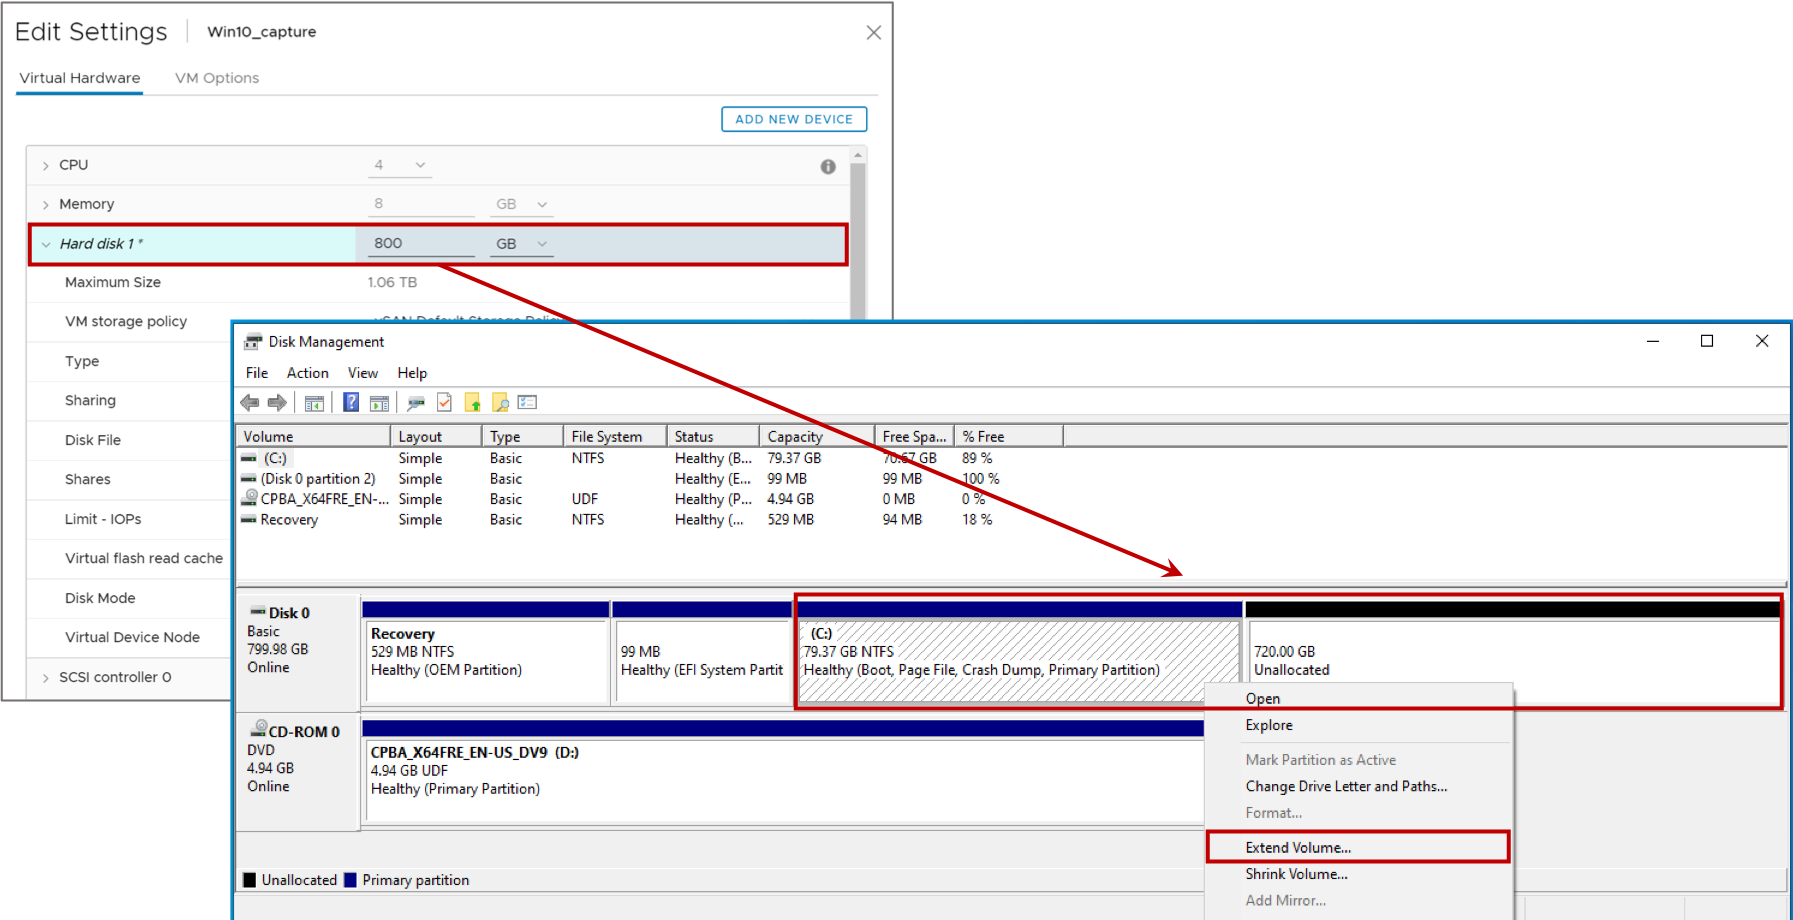
Task: Expand the CPU row chevron
Action: (x=46, y=165)
